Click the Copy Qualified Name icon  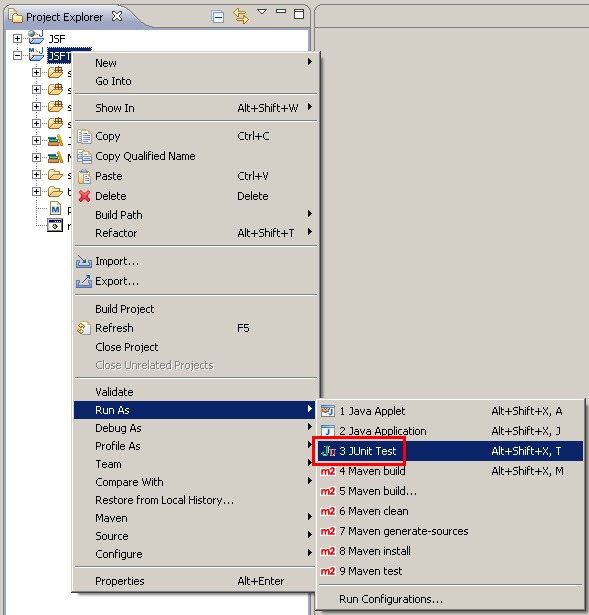[x=84, y=156]
